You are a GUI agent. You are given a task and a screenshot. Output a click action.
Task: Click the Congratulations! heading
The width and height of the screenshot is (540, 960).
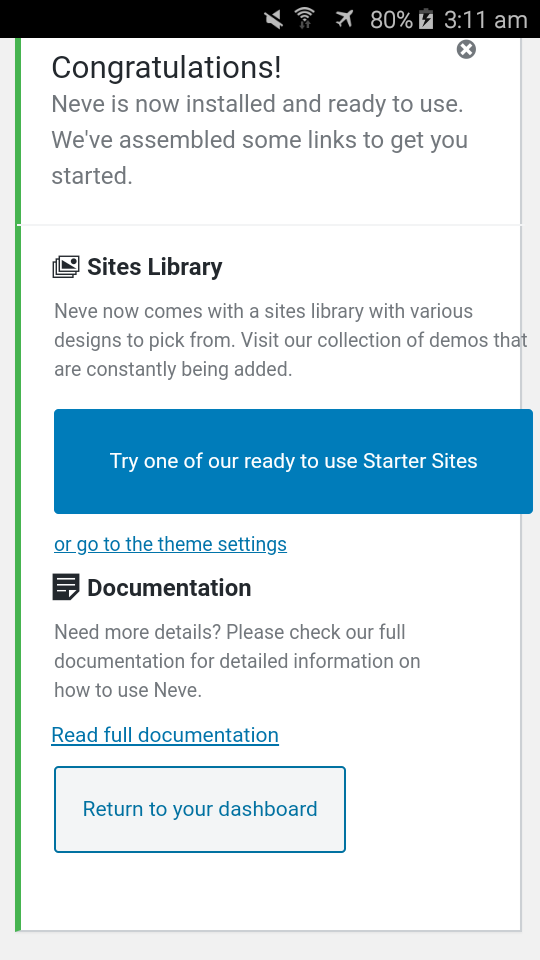tap(166, 67)
